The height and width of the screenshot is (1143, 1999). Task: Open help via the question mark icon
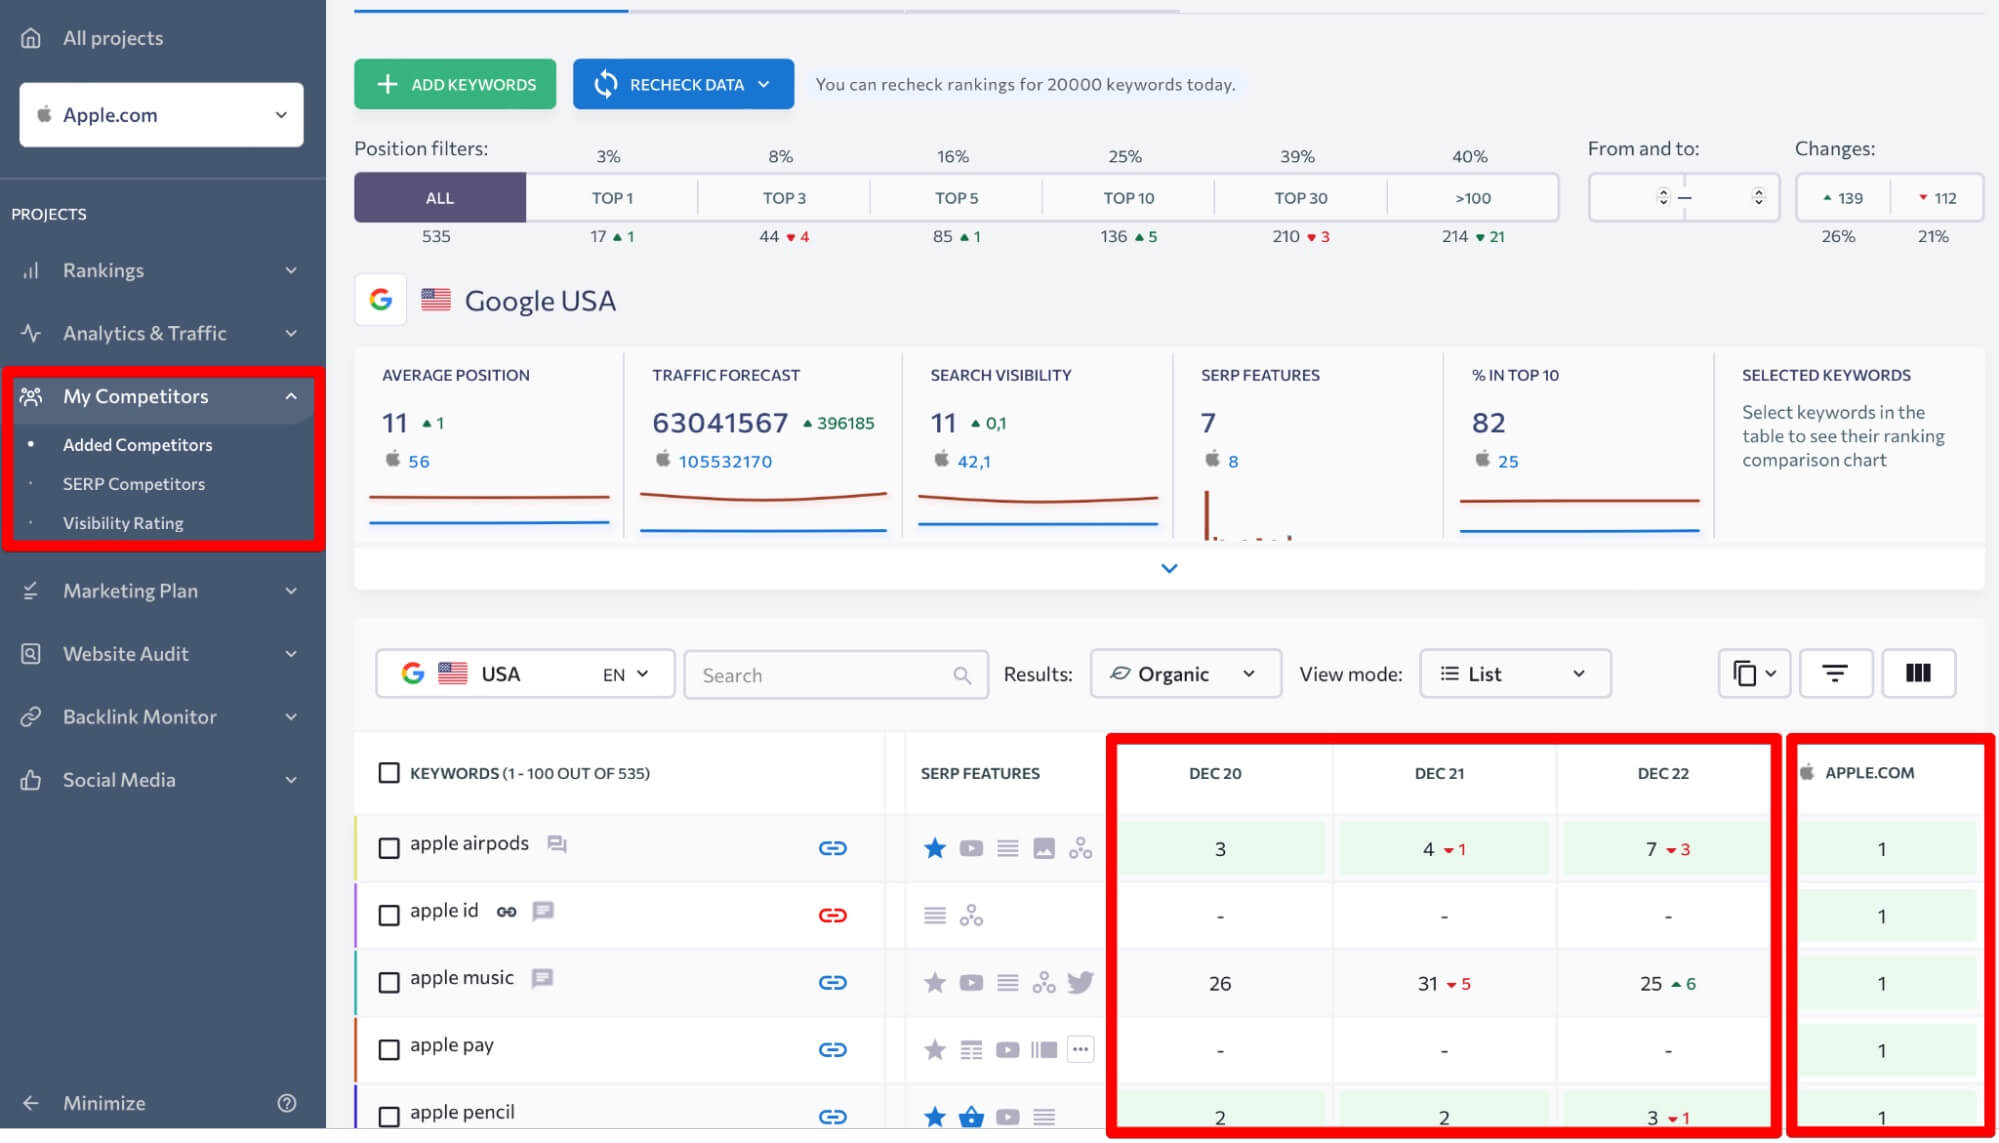point(287,1103)
